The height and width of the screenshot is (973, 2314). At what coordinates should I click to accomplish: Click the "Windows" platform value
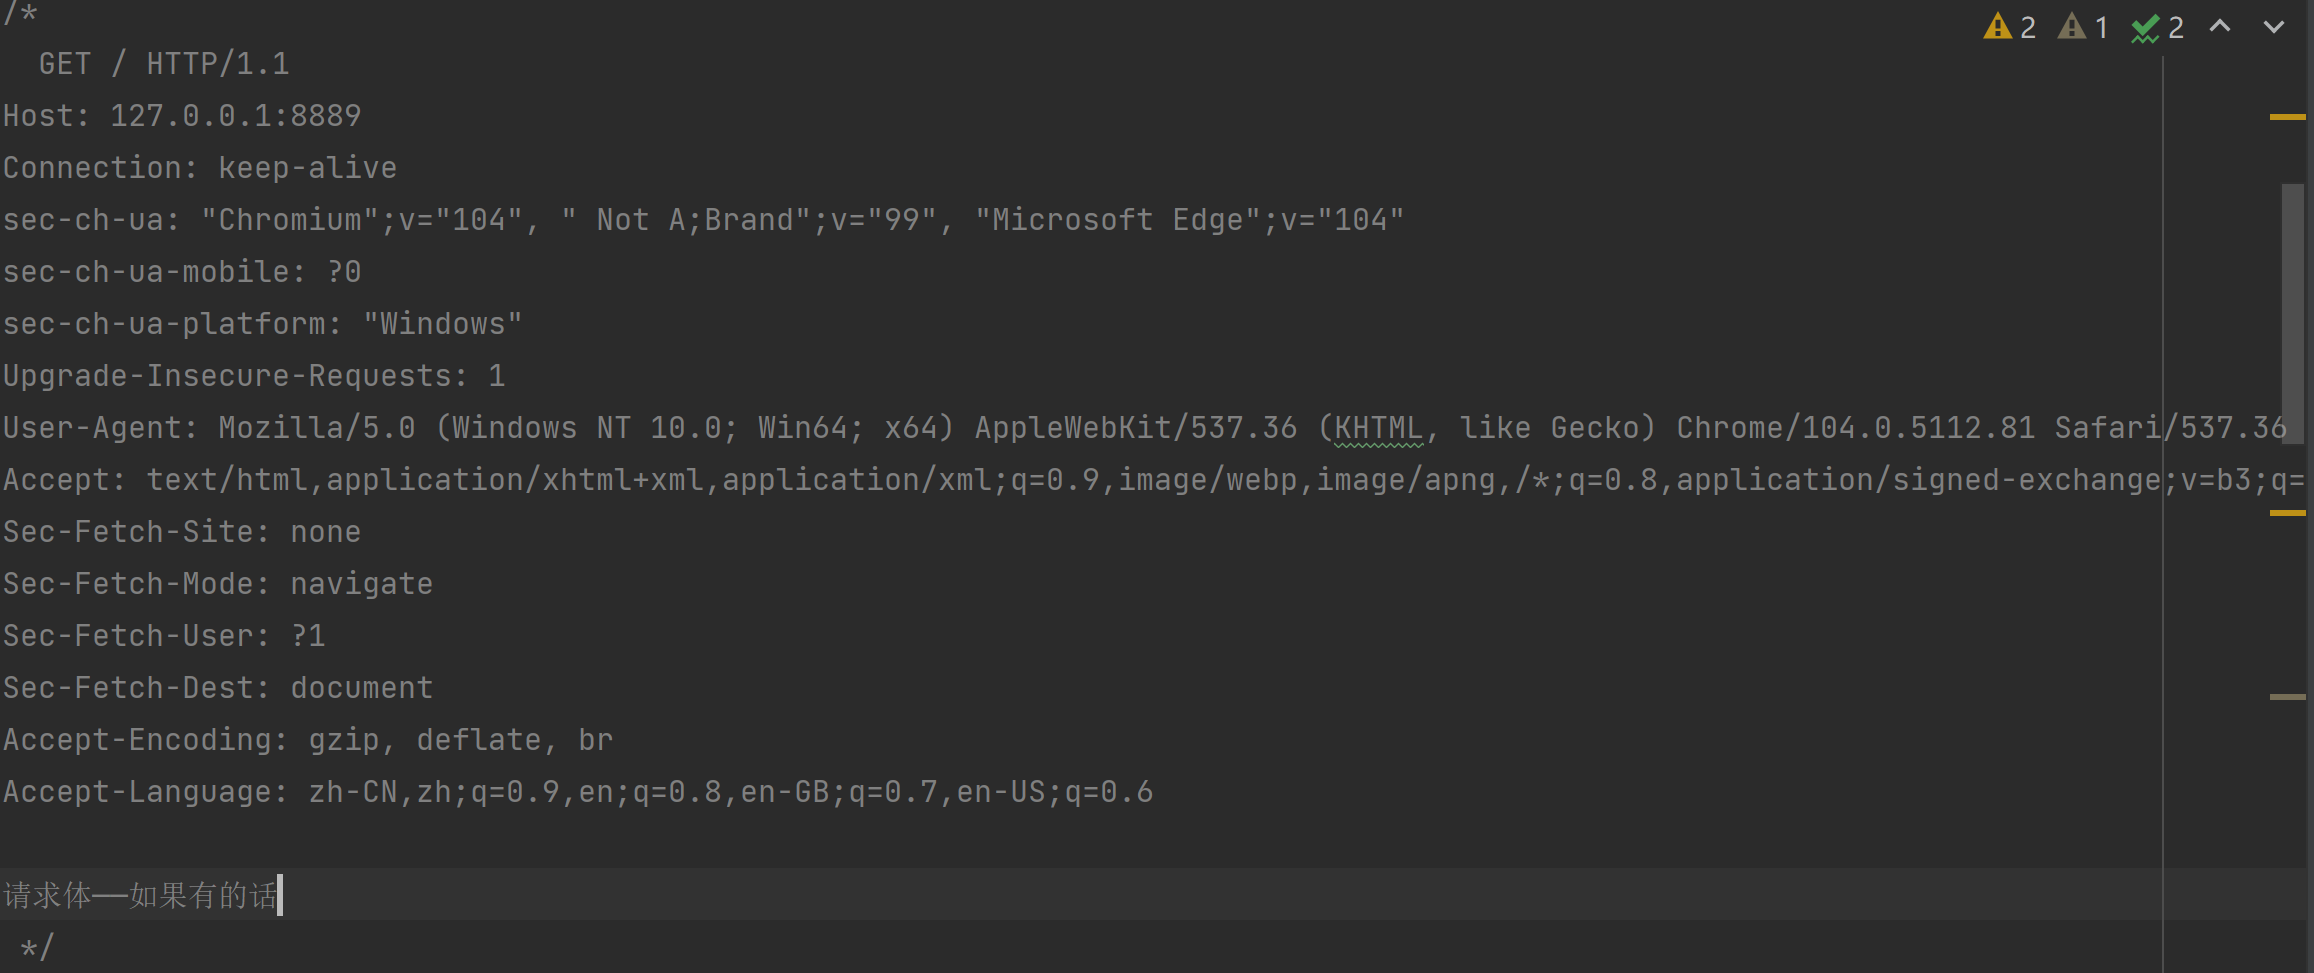442,324
